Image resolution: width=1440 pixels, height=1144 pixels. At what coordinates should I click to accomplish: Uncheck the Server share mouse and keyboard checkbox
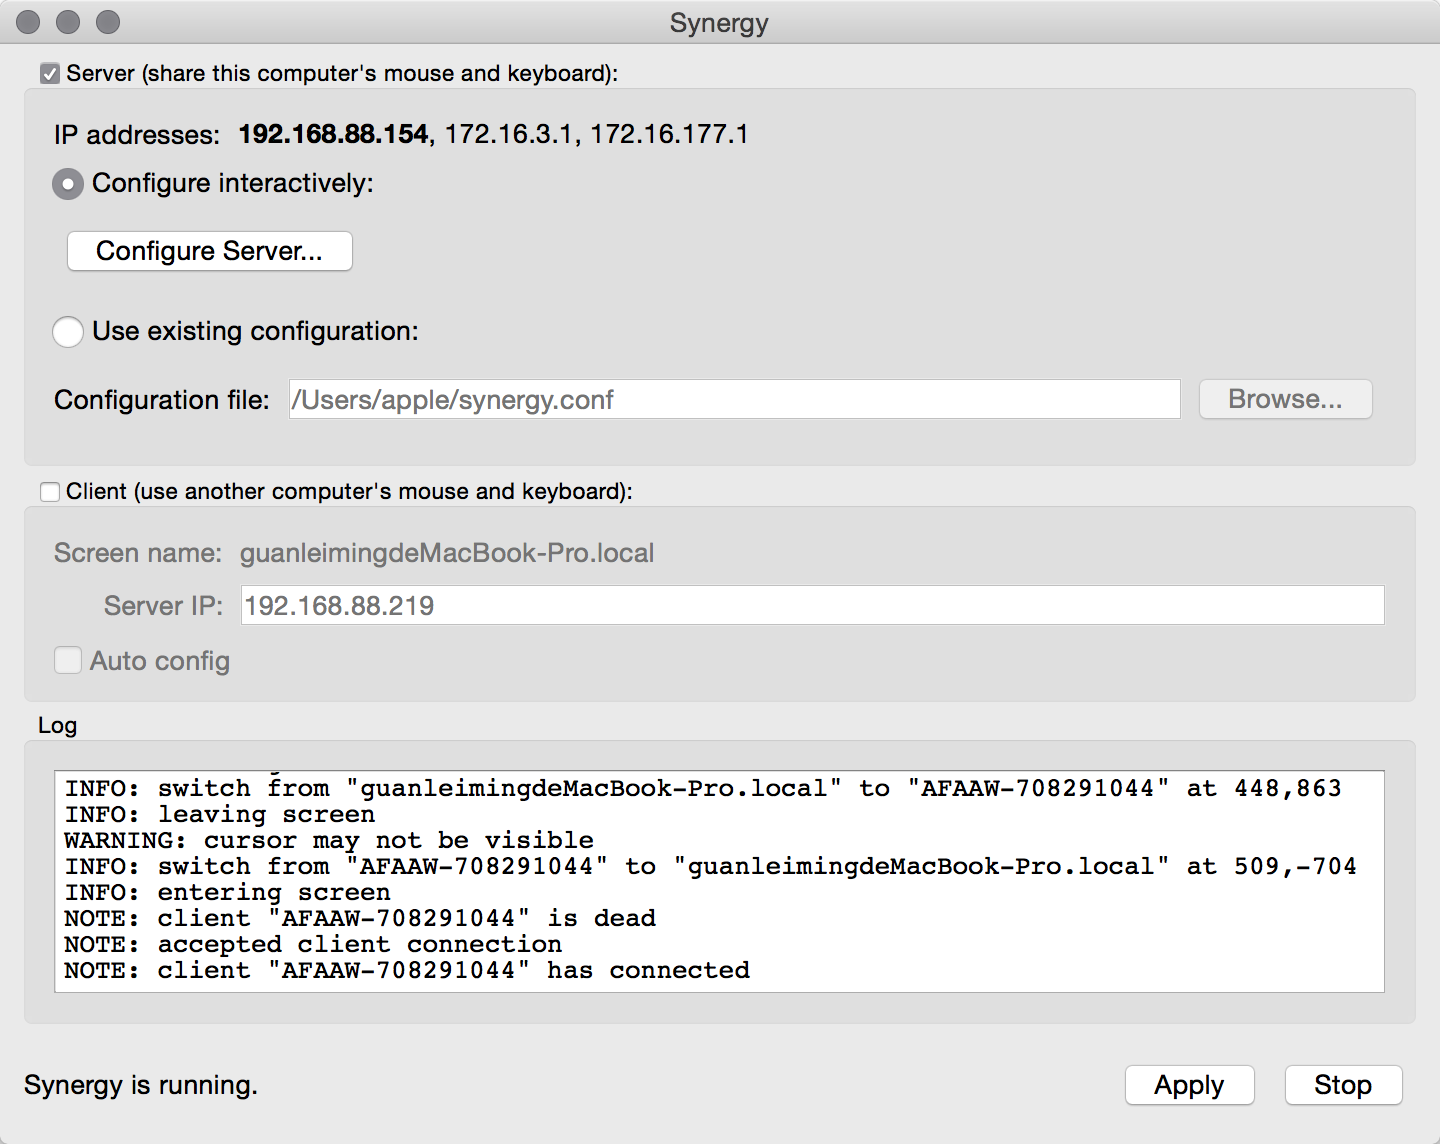tap(50, 74)
